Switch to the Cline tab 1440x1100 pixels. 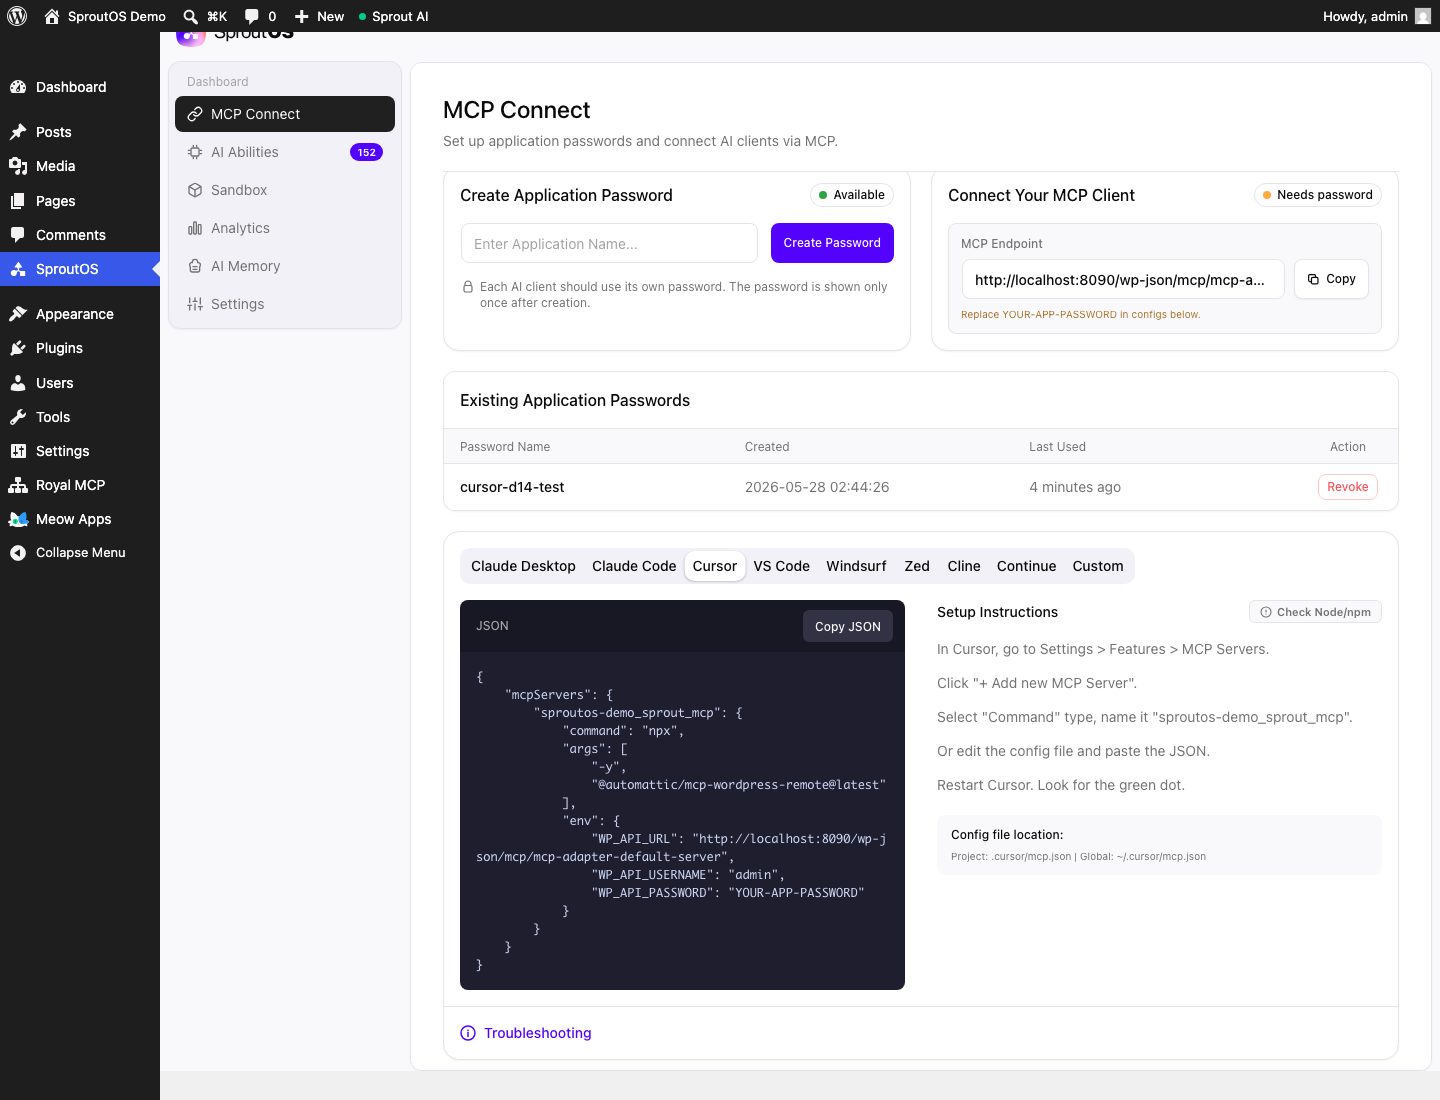(x=964, y=566)
